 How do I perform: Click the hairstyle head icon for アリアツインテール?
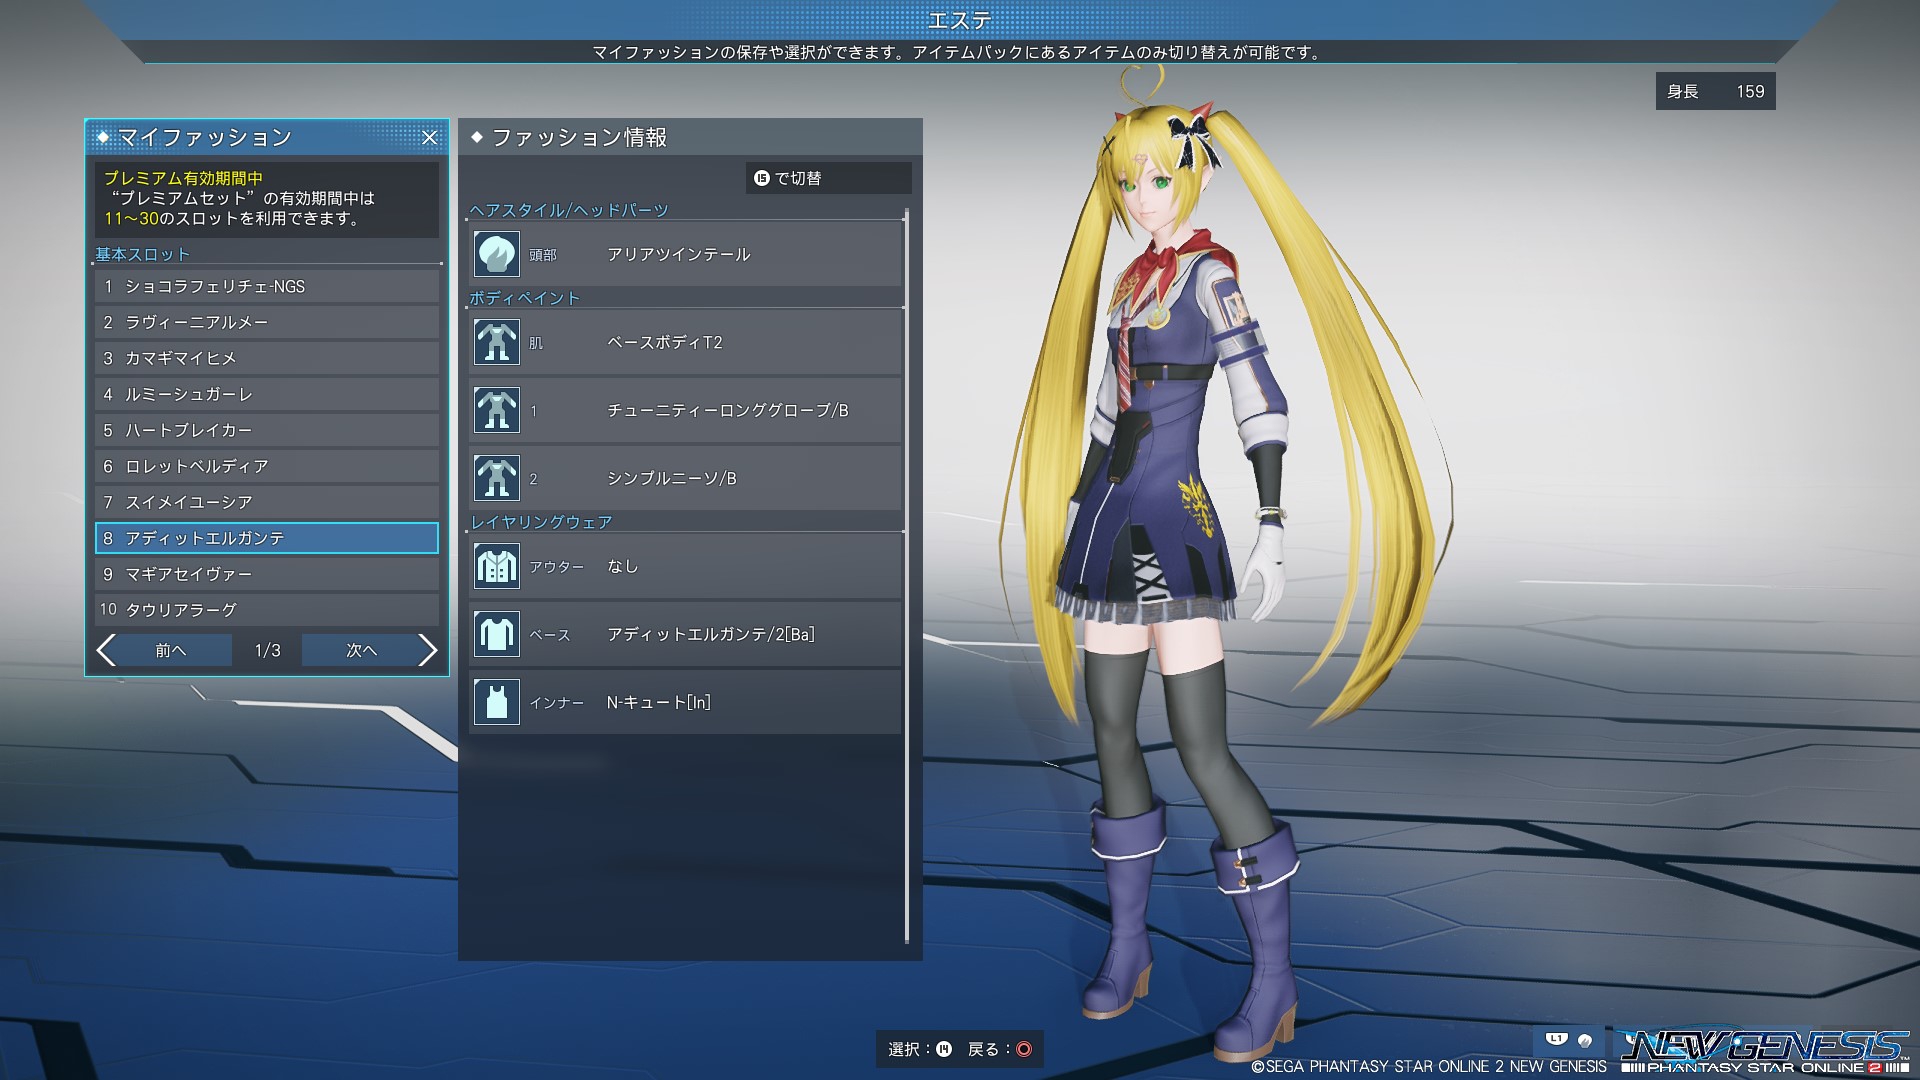click(496, 254)
